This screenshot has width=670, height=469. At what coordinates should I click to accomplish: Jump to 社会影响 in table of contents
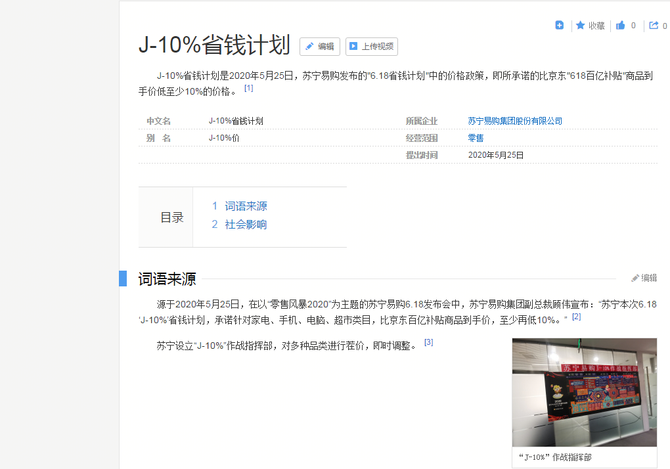click(x=245, y=225)
